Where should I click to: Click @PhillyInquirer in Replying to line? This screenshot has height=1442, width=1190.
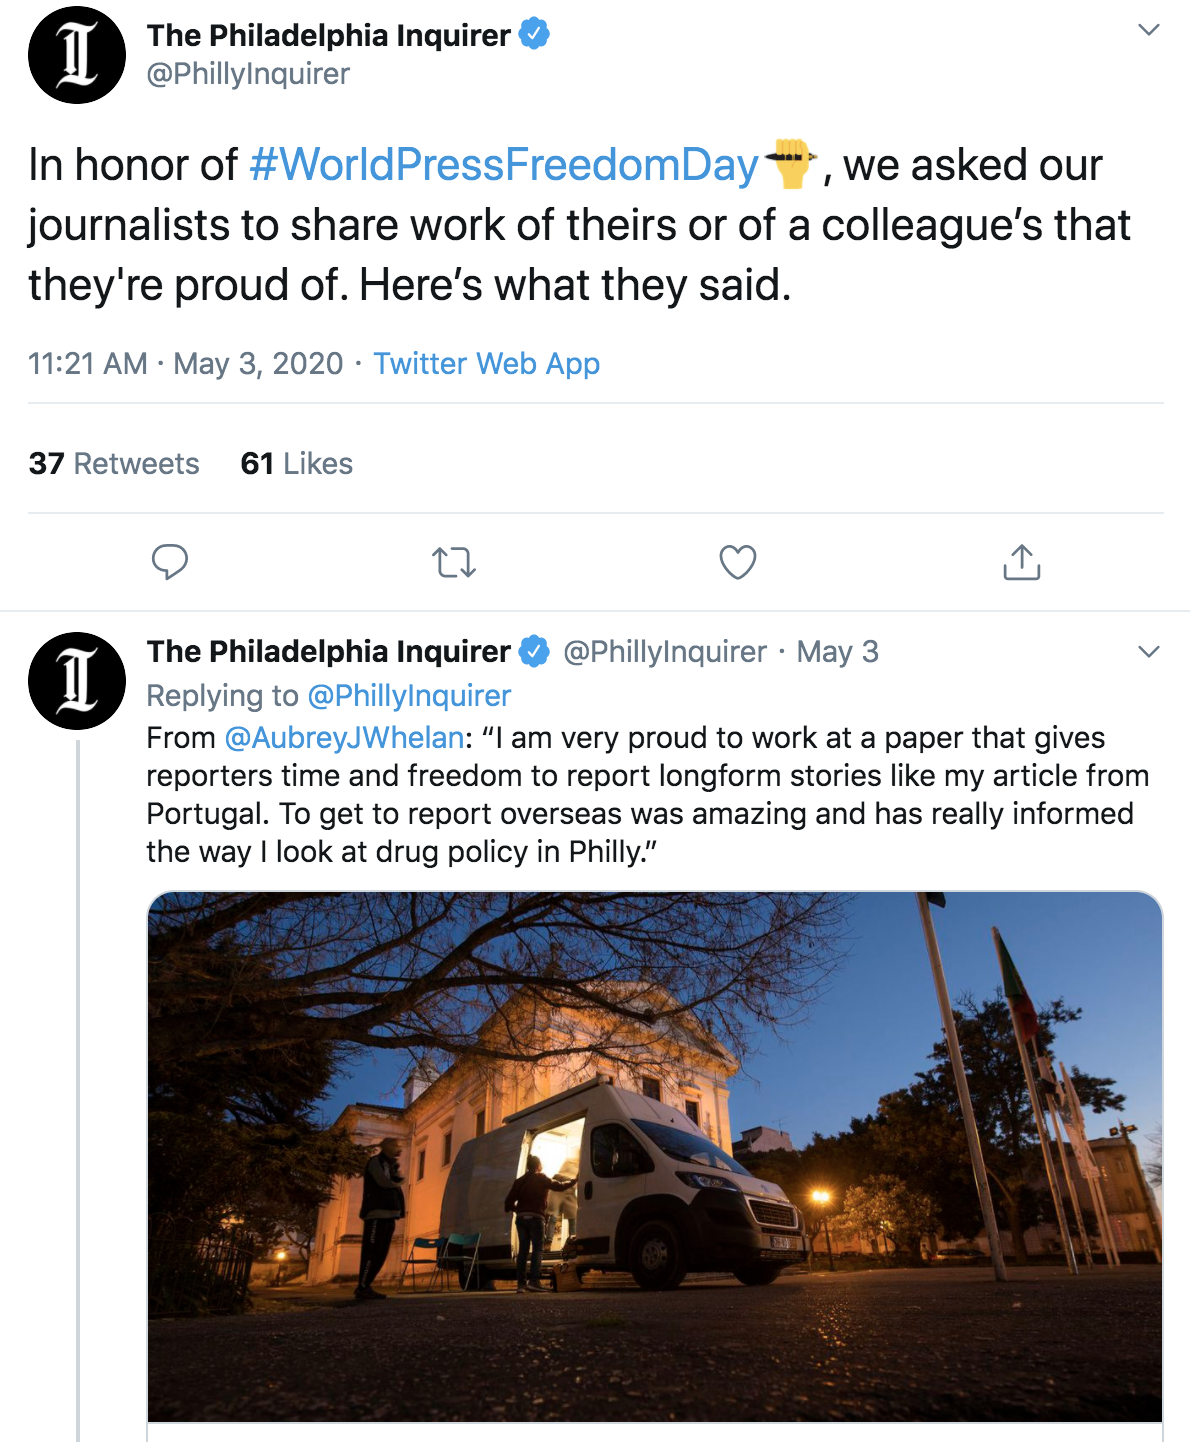pos(409,695)
